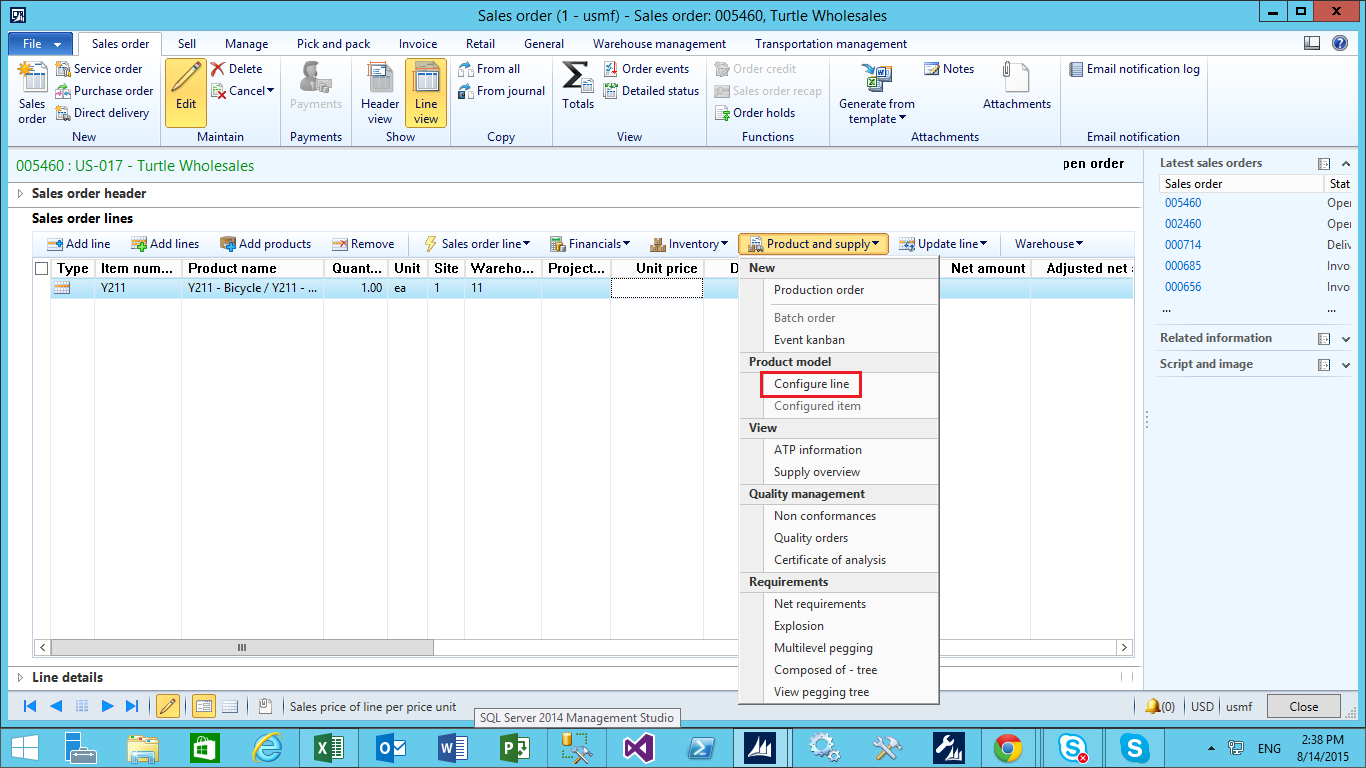Open Excel from the taskbar
Viewport: 1366px width, 768px height.
point(330,748)
